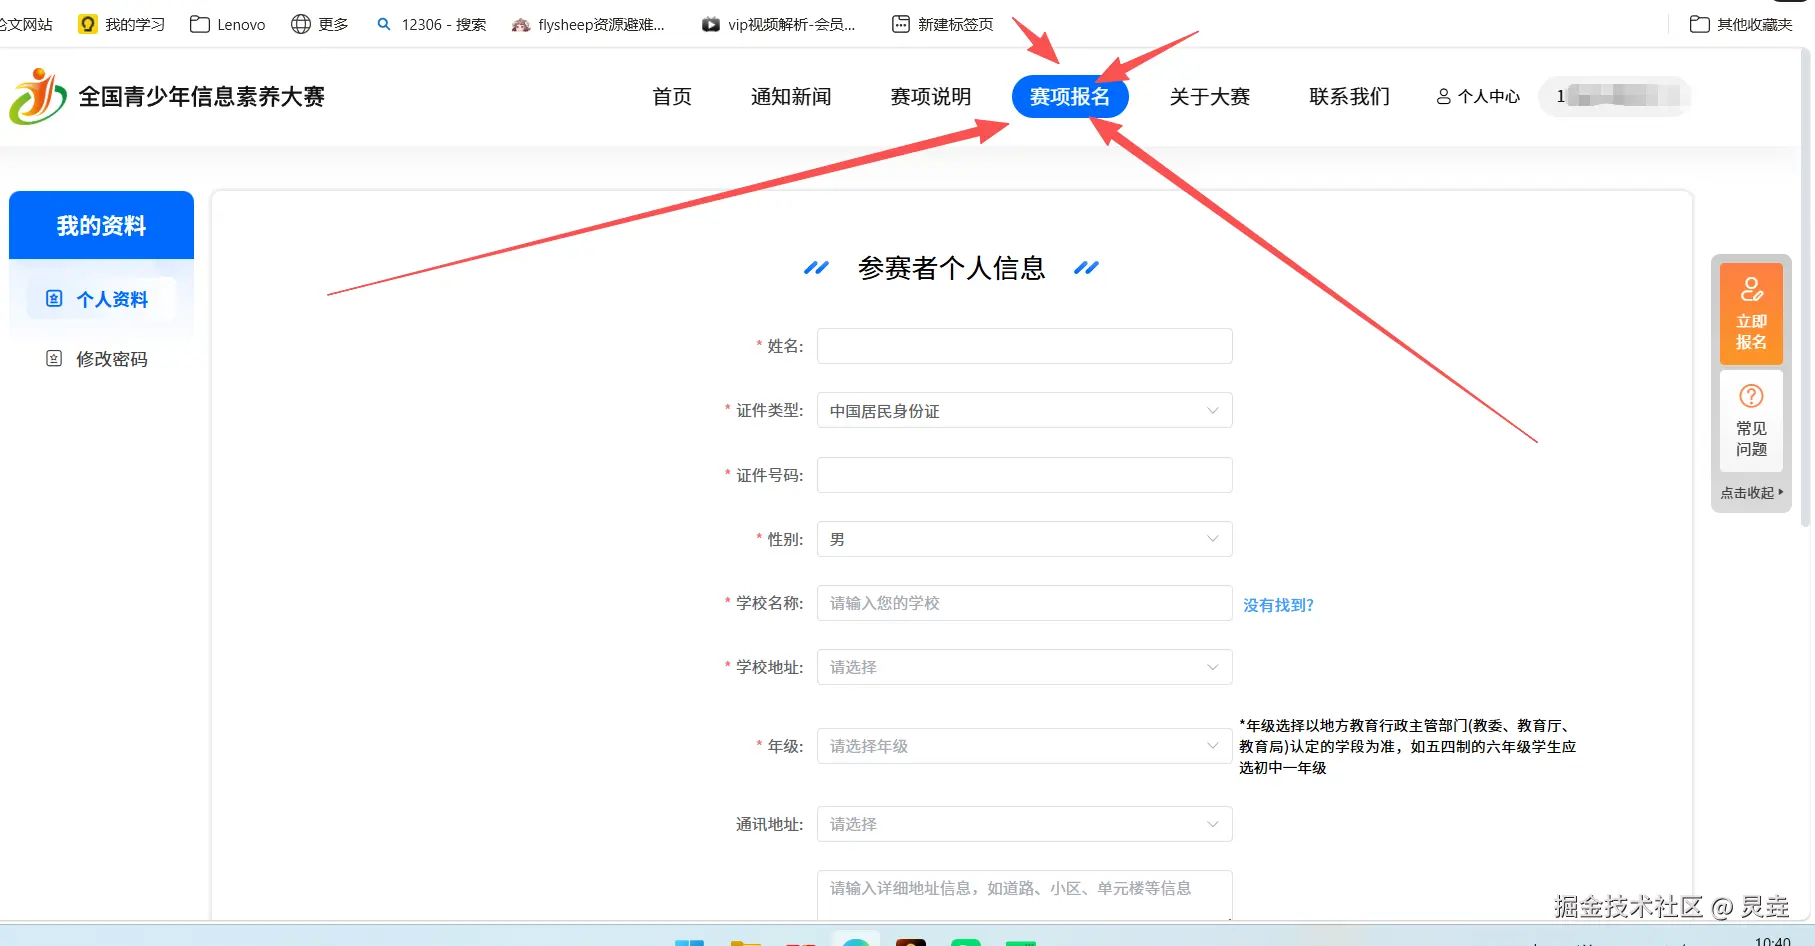Open the 新建标签页 bookmark
Viewport: 1815px width, 946px height.
(942, 24)
